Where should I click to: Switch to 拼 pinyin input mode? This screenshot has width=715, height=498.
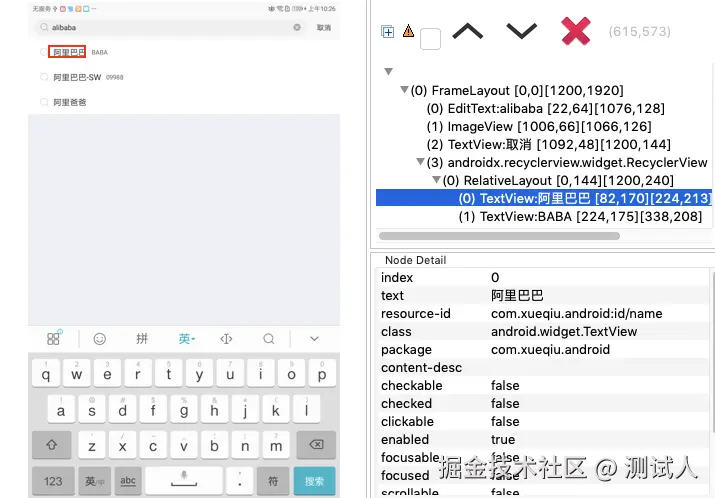[x=142, y=338]
